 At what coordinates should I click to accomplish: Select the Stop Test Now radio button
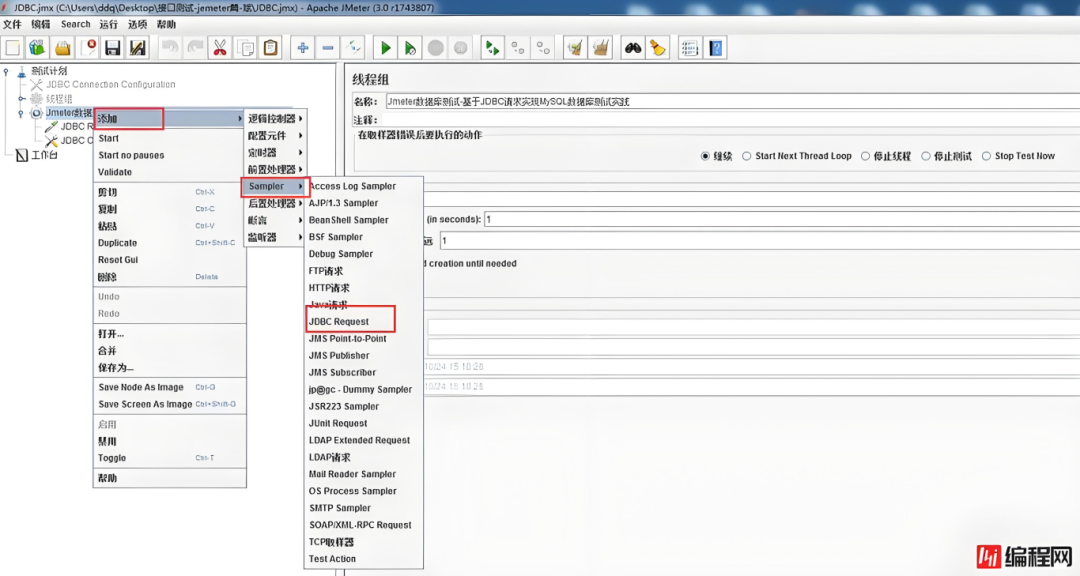[987, 156]
